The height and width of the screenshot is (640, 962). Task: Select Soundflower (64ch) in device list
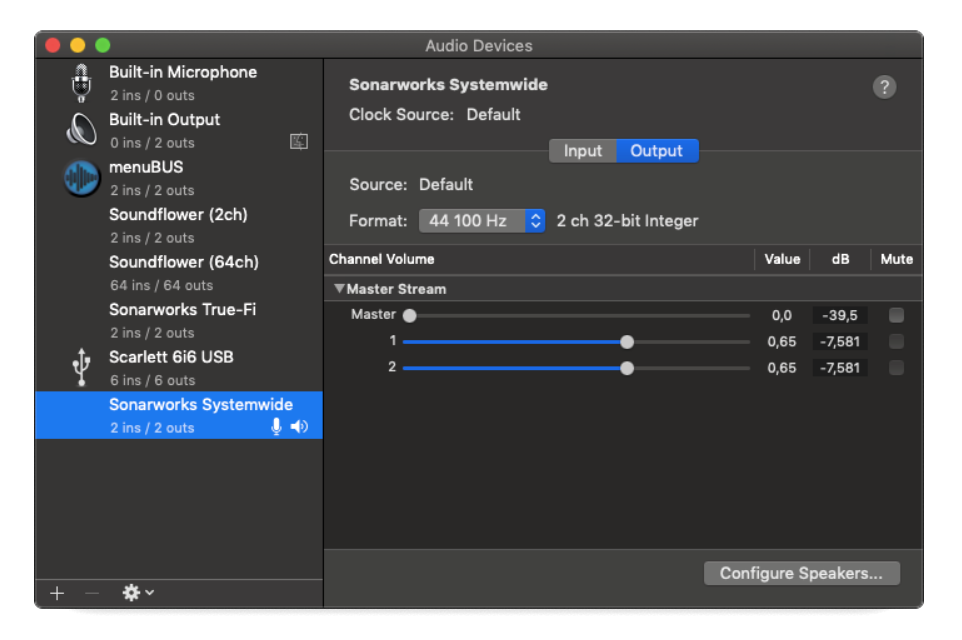point(179,273)
